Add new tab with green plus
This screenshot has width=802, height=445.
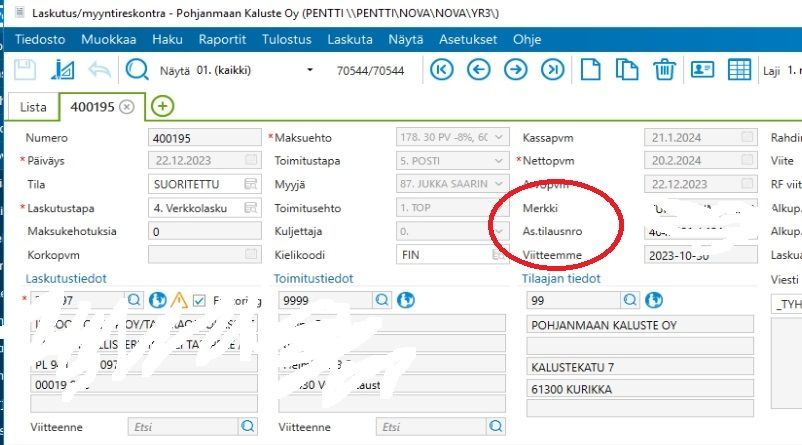click(x=162, y=106)
